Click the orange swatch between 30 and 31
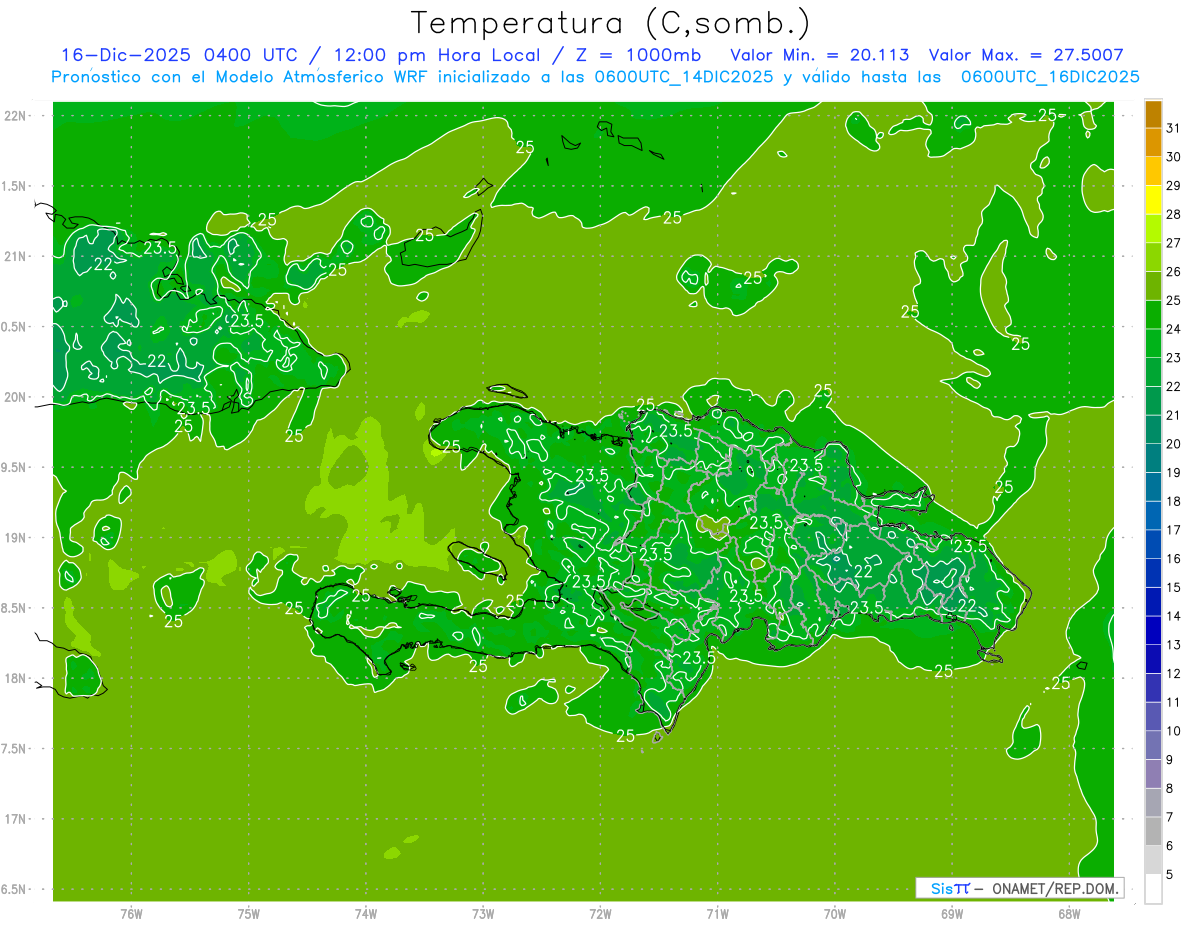Screen dimensions: 1200x927 (x=1153, y=143)
